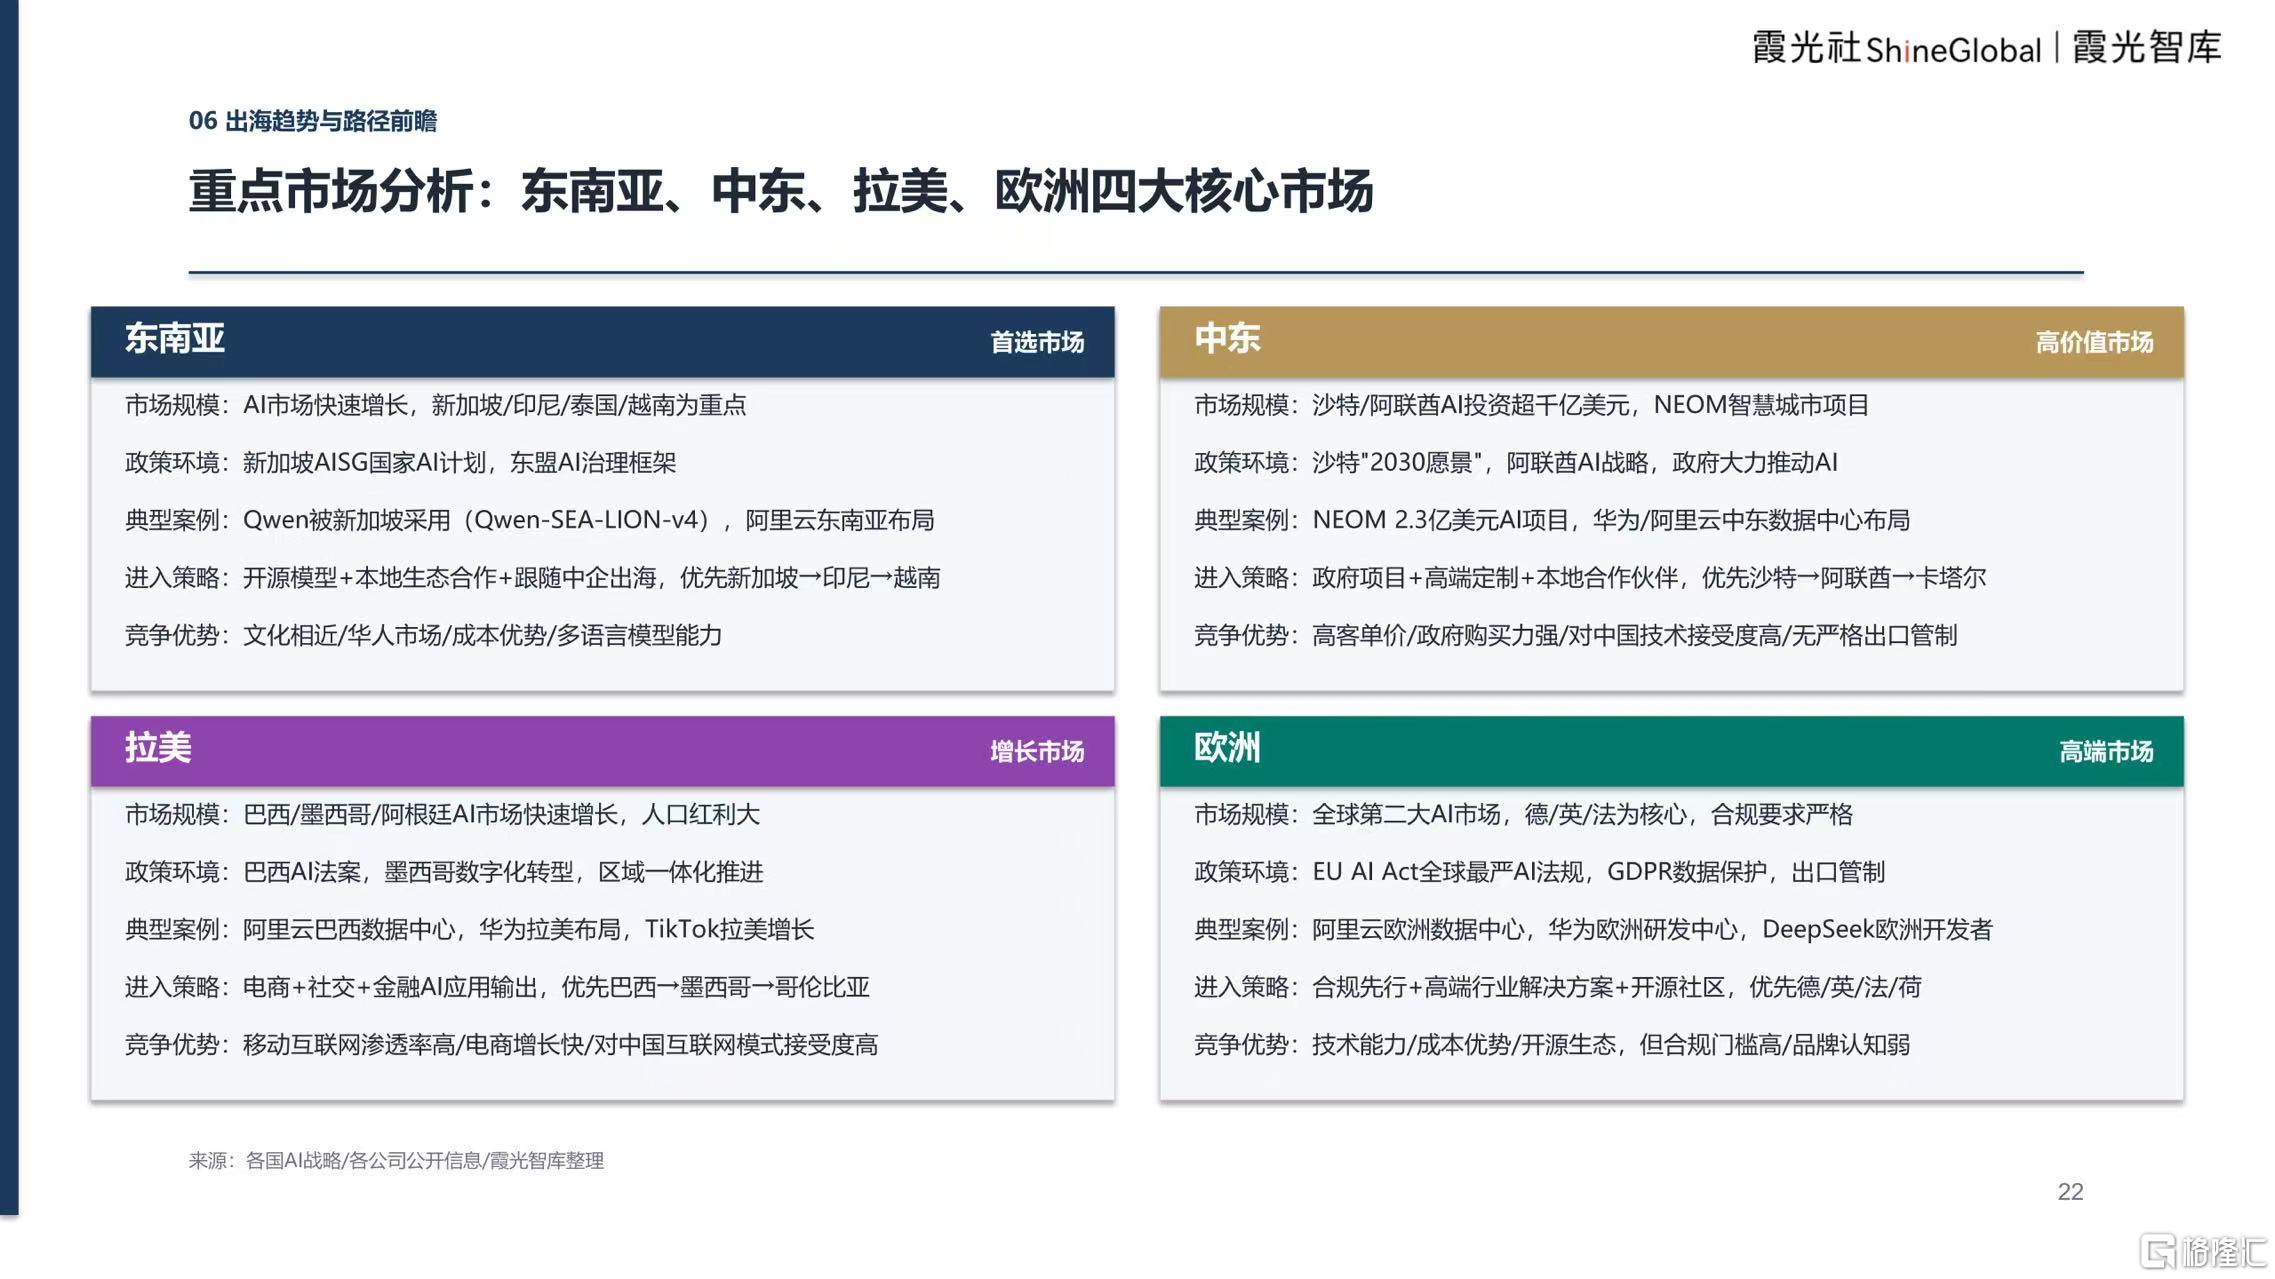Select the line about 新加坡/印尼/泰国/越南为重点
The height and width of the screenshot is (1279, 2275).
coord(435,405)
